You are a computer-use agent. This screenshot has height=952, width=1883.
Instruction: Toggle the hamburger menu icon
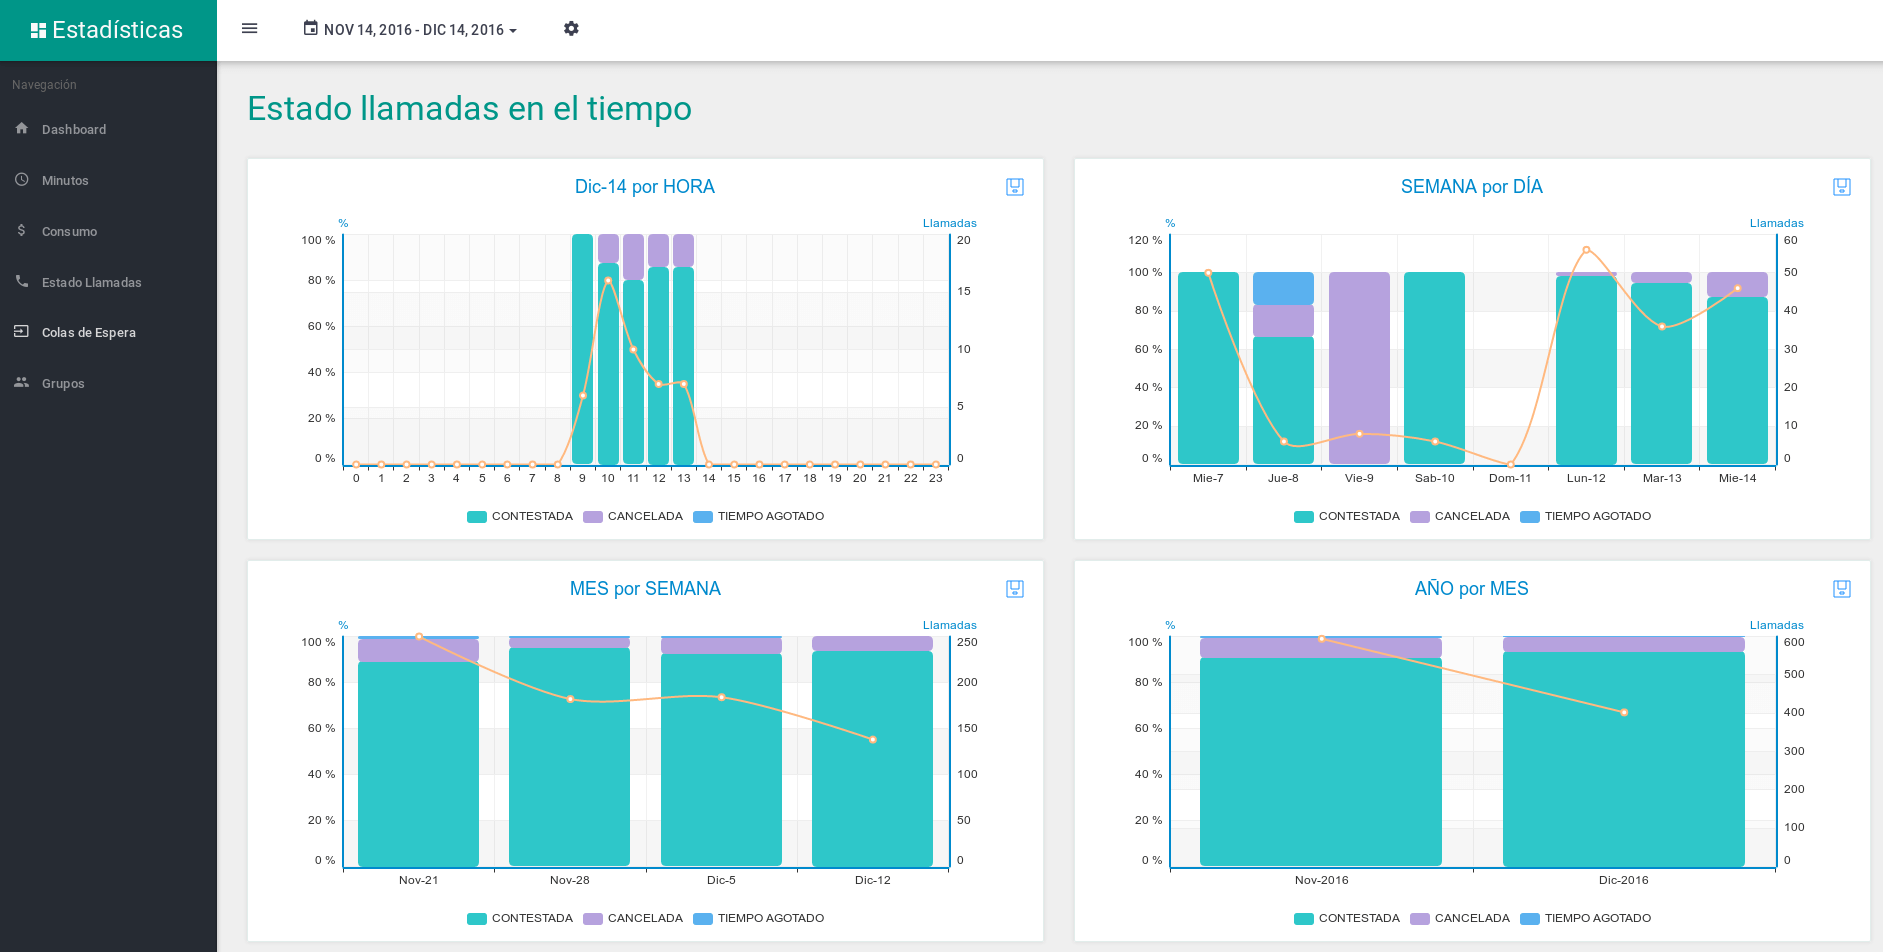pyautogui.click(x=250, y=29)
